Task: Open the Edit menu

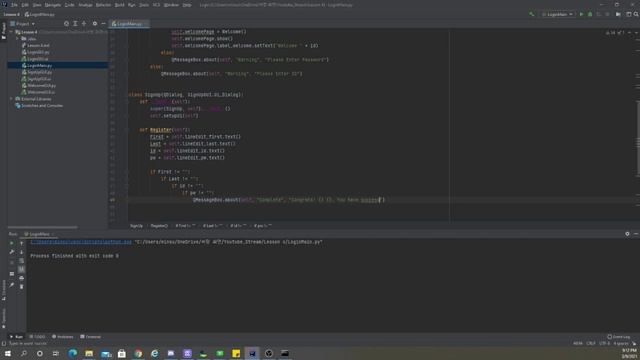Action: tap(25, 5)
